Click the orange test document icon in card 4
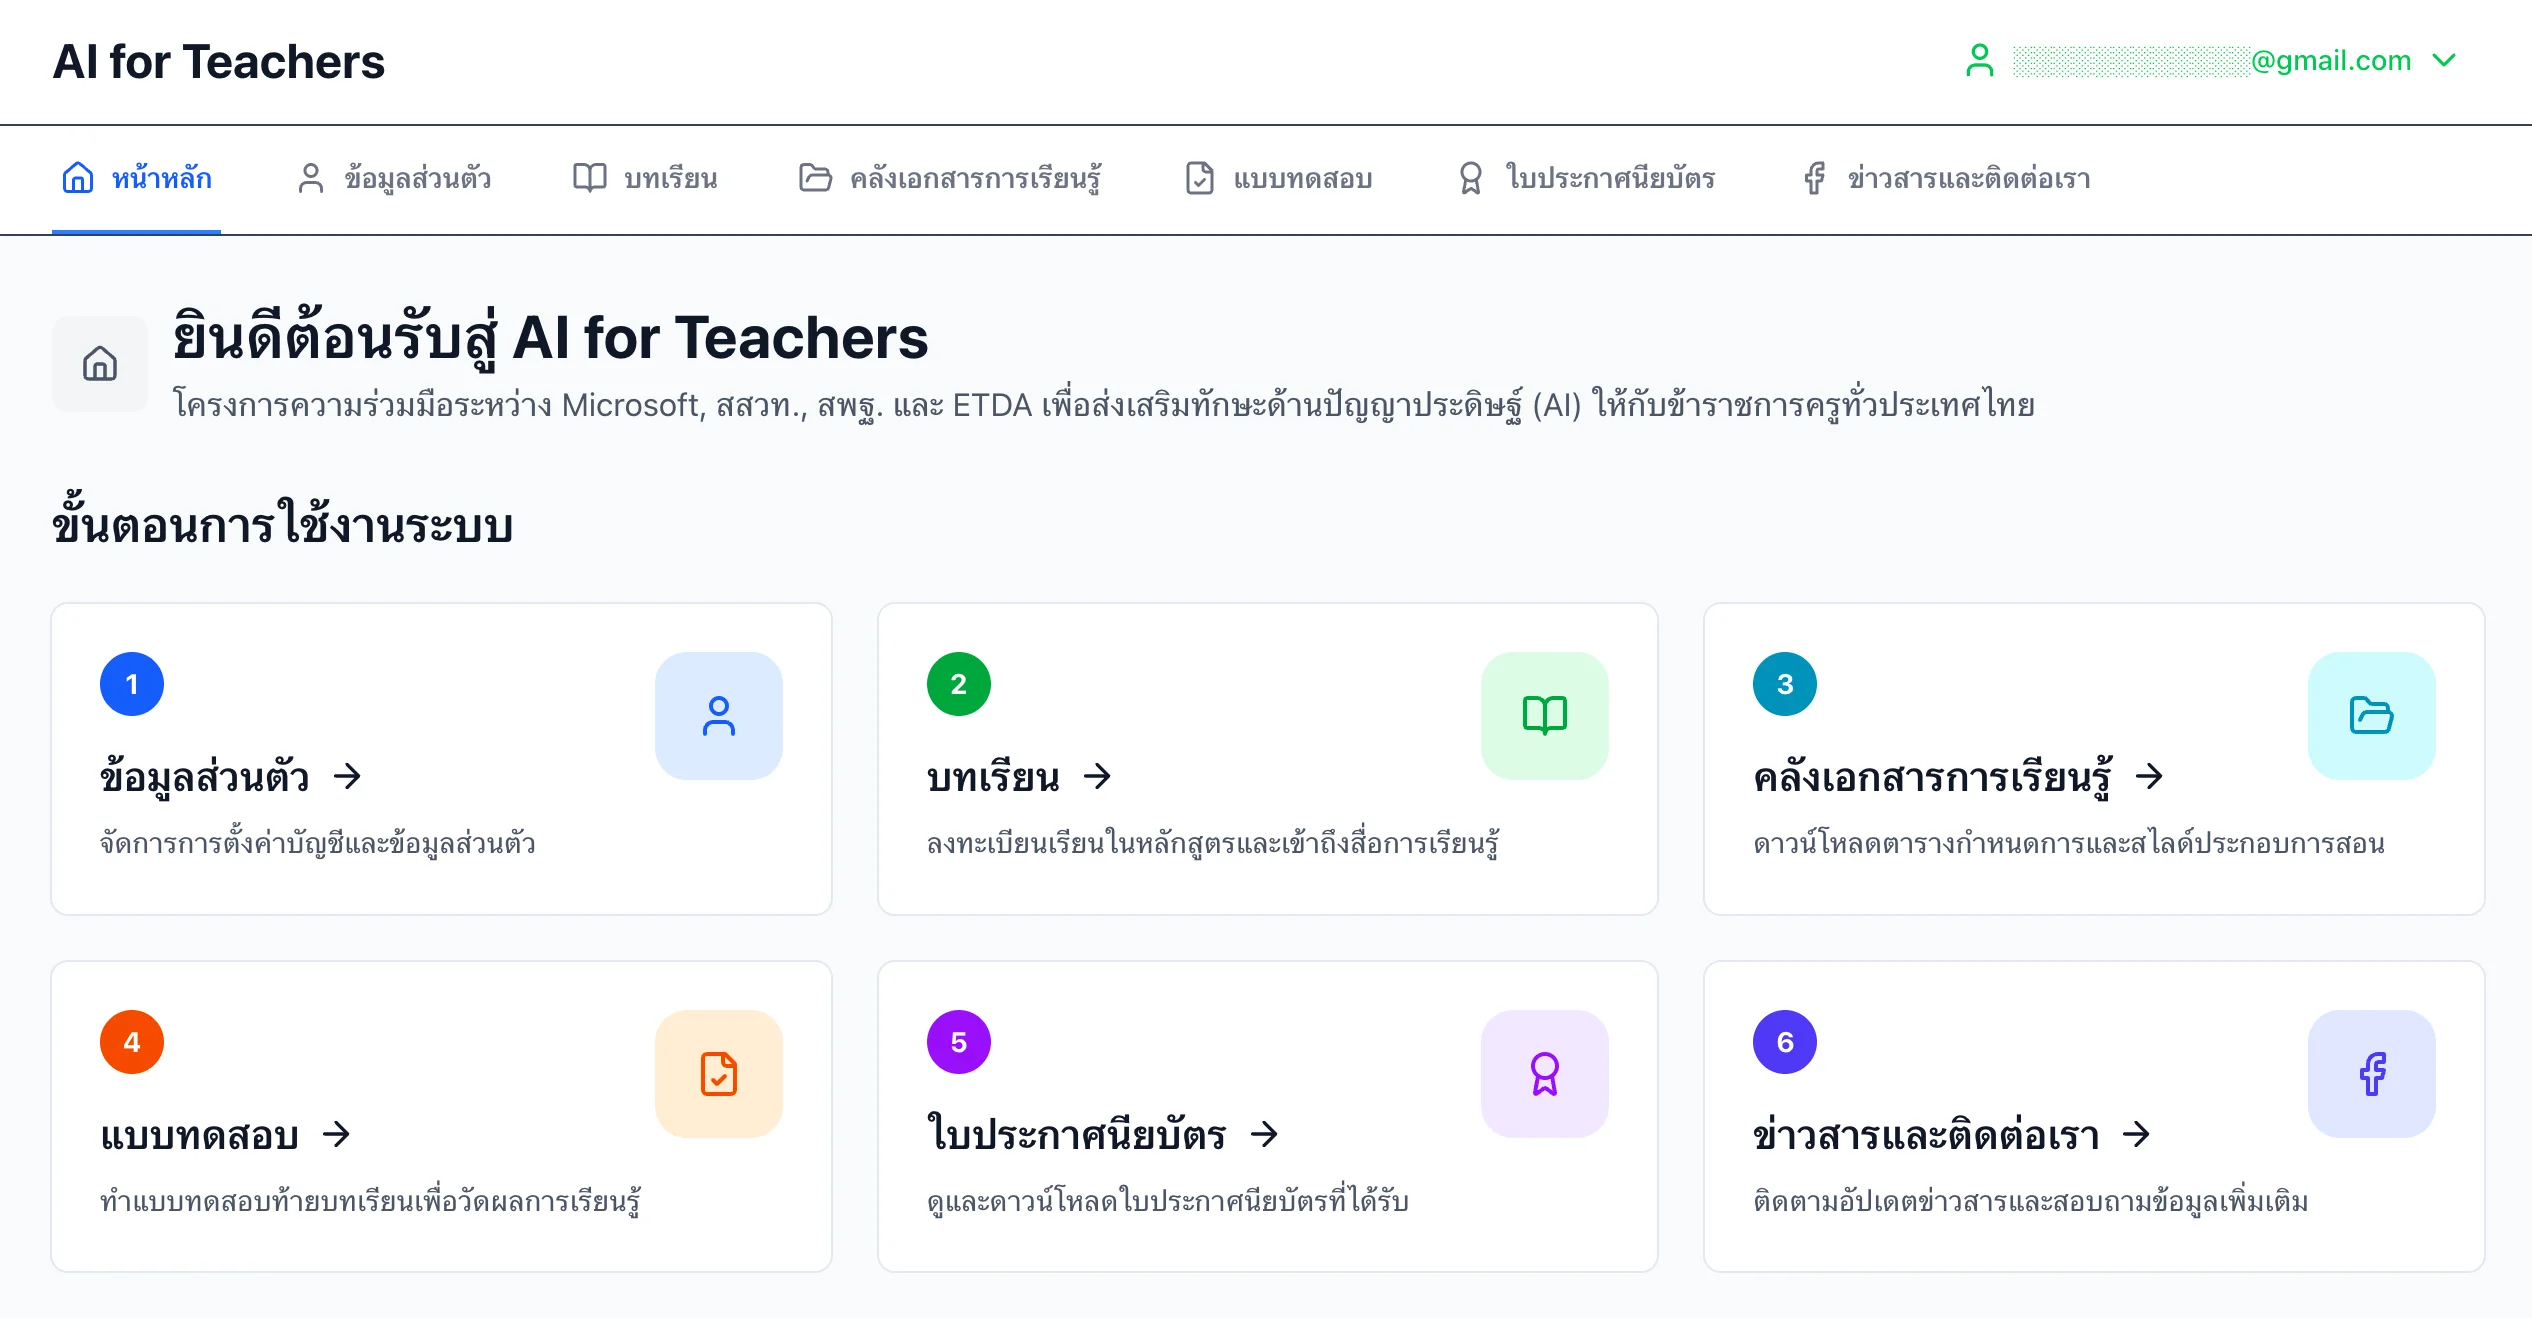The image size is (2532, 1318). click(x=718, y=1074)
